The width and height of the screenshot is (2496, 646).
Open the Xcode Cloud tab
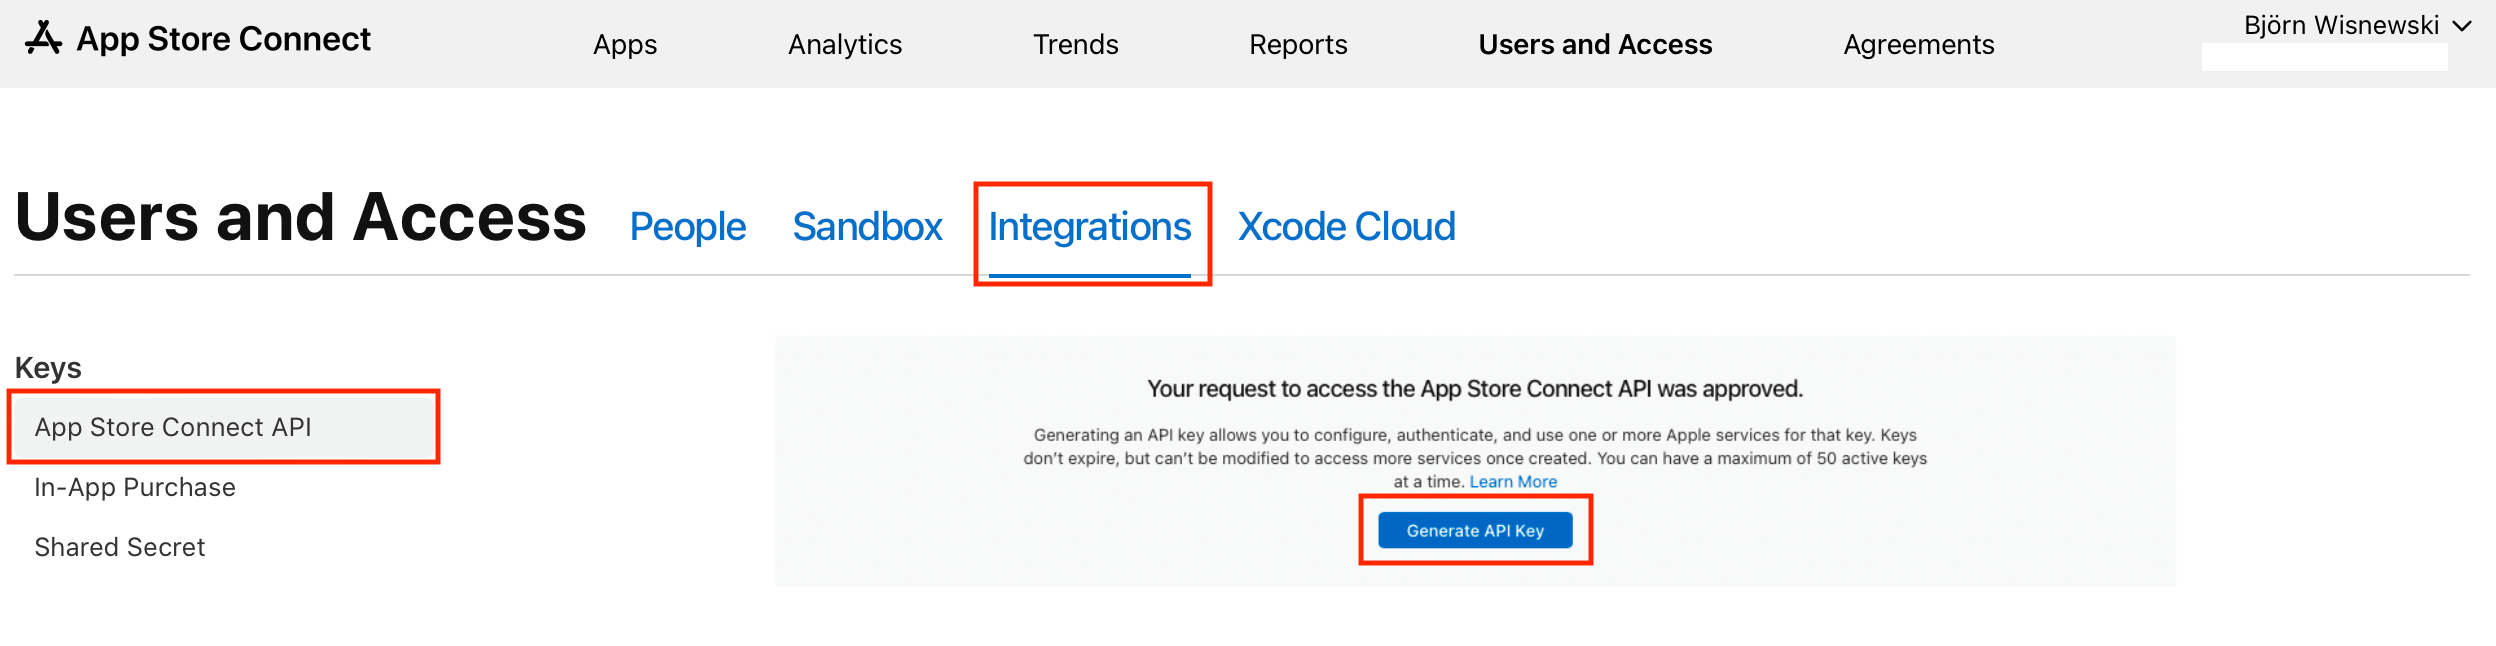coord(1346,227)
